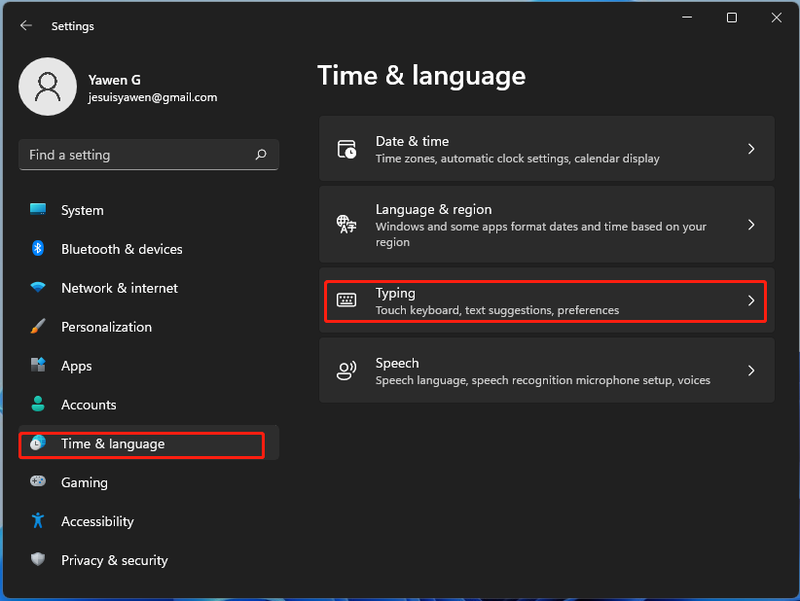Click the Date & time calendar-clock icon
This screenshot has height=601, width=800.
[x=347, y=149]
